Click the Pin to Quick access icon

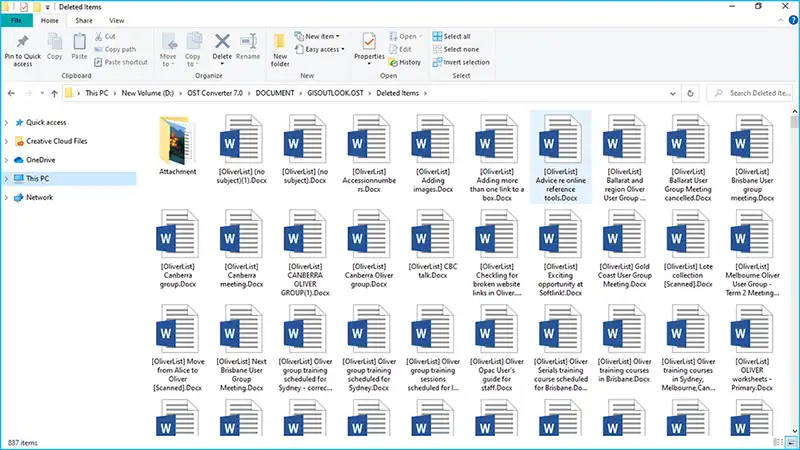pyautogui.click(x=22, y=42)
